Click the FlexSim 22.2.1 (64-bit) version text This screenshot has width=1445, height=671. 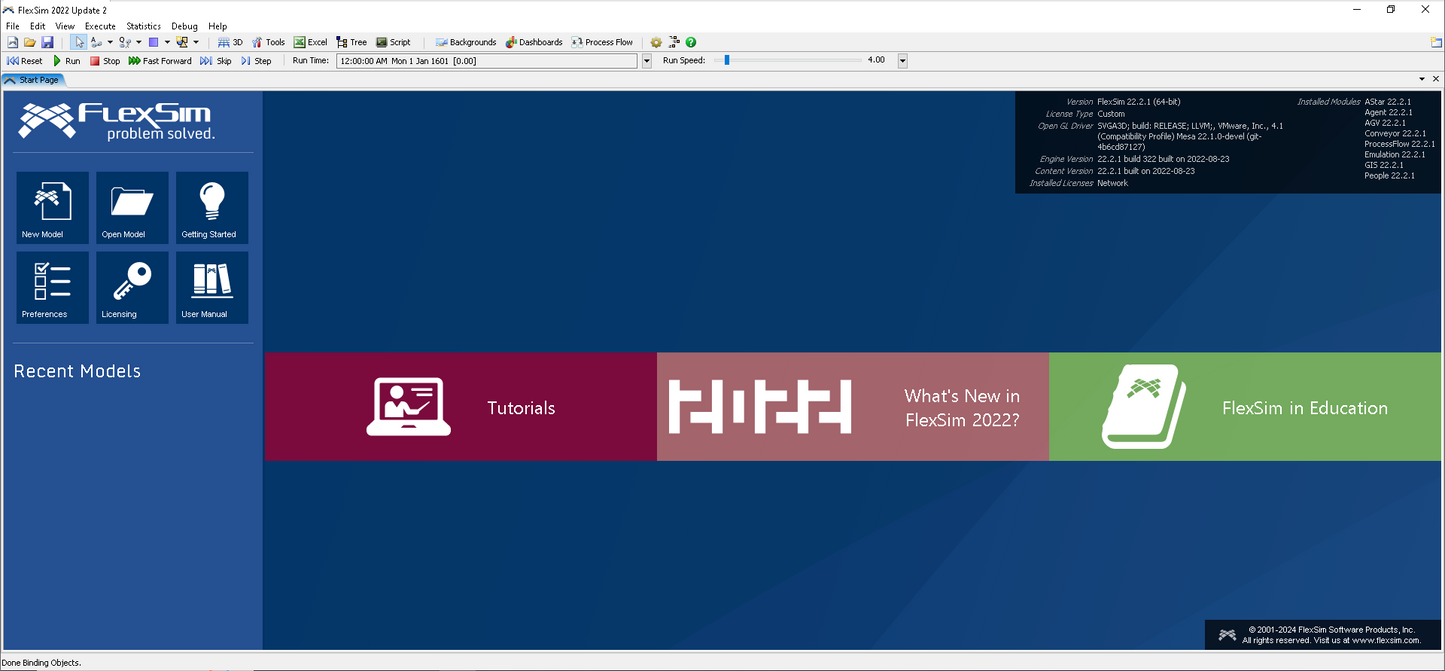(1139, 102)
